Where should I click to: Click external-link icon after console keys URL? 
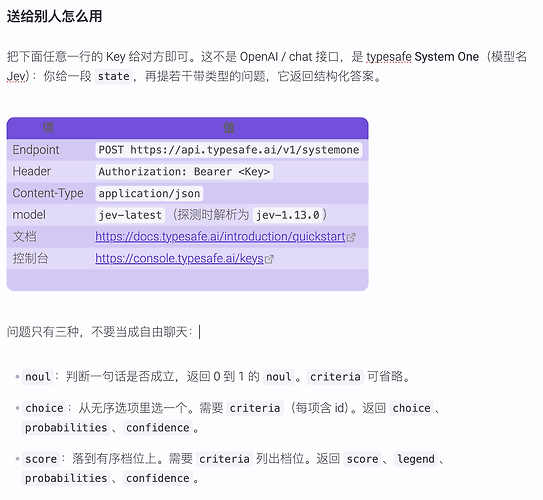(269, 259)
